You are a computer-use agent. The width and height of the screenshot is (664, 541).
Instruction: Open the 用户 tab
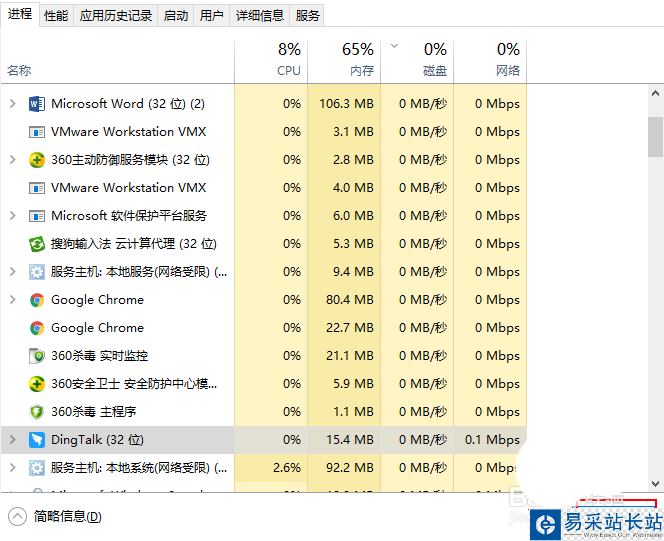tap(211, 16)
